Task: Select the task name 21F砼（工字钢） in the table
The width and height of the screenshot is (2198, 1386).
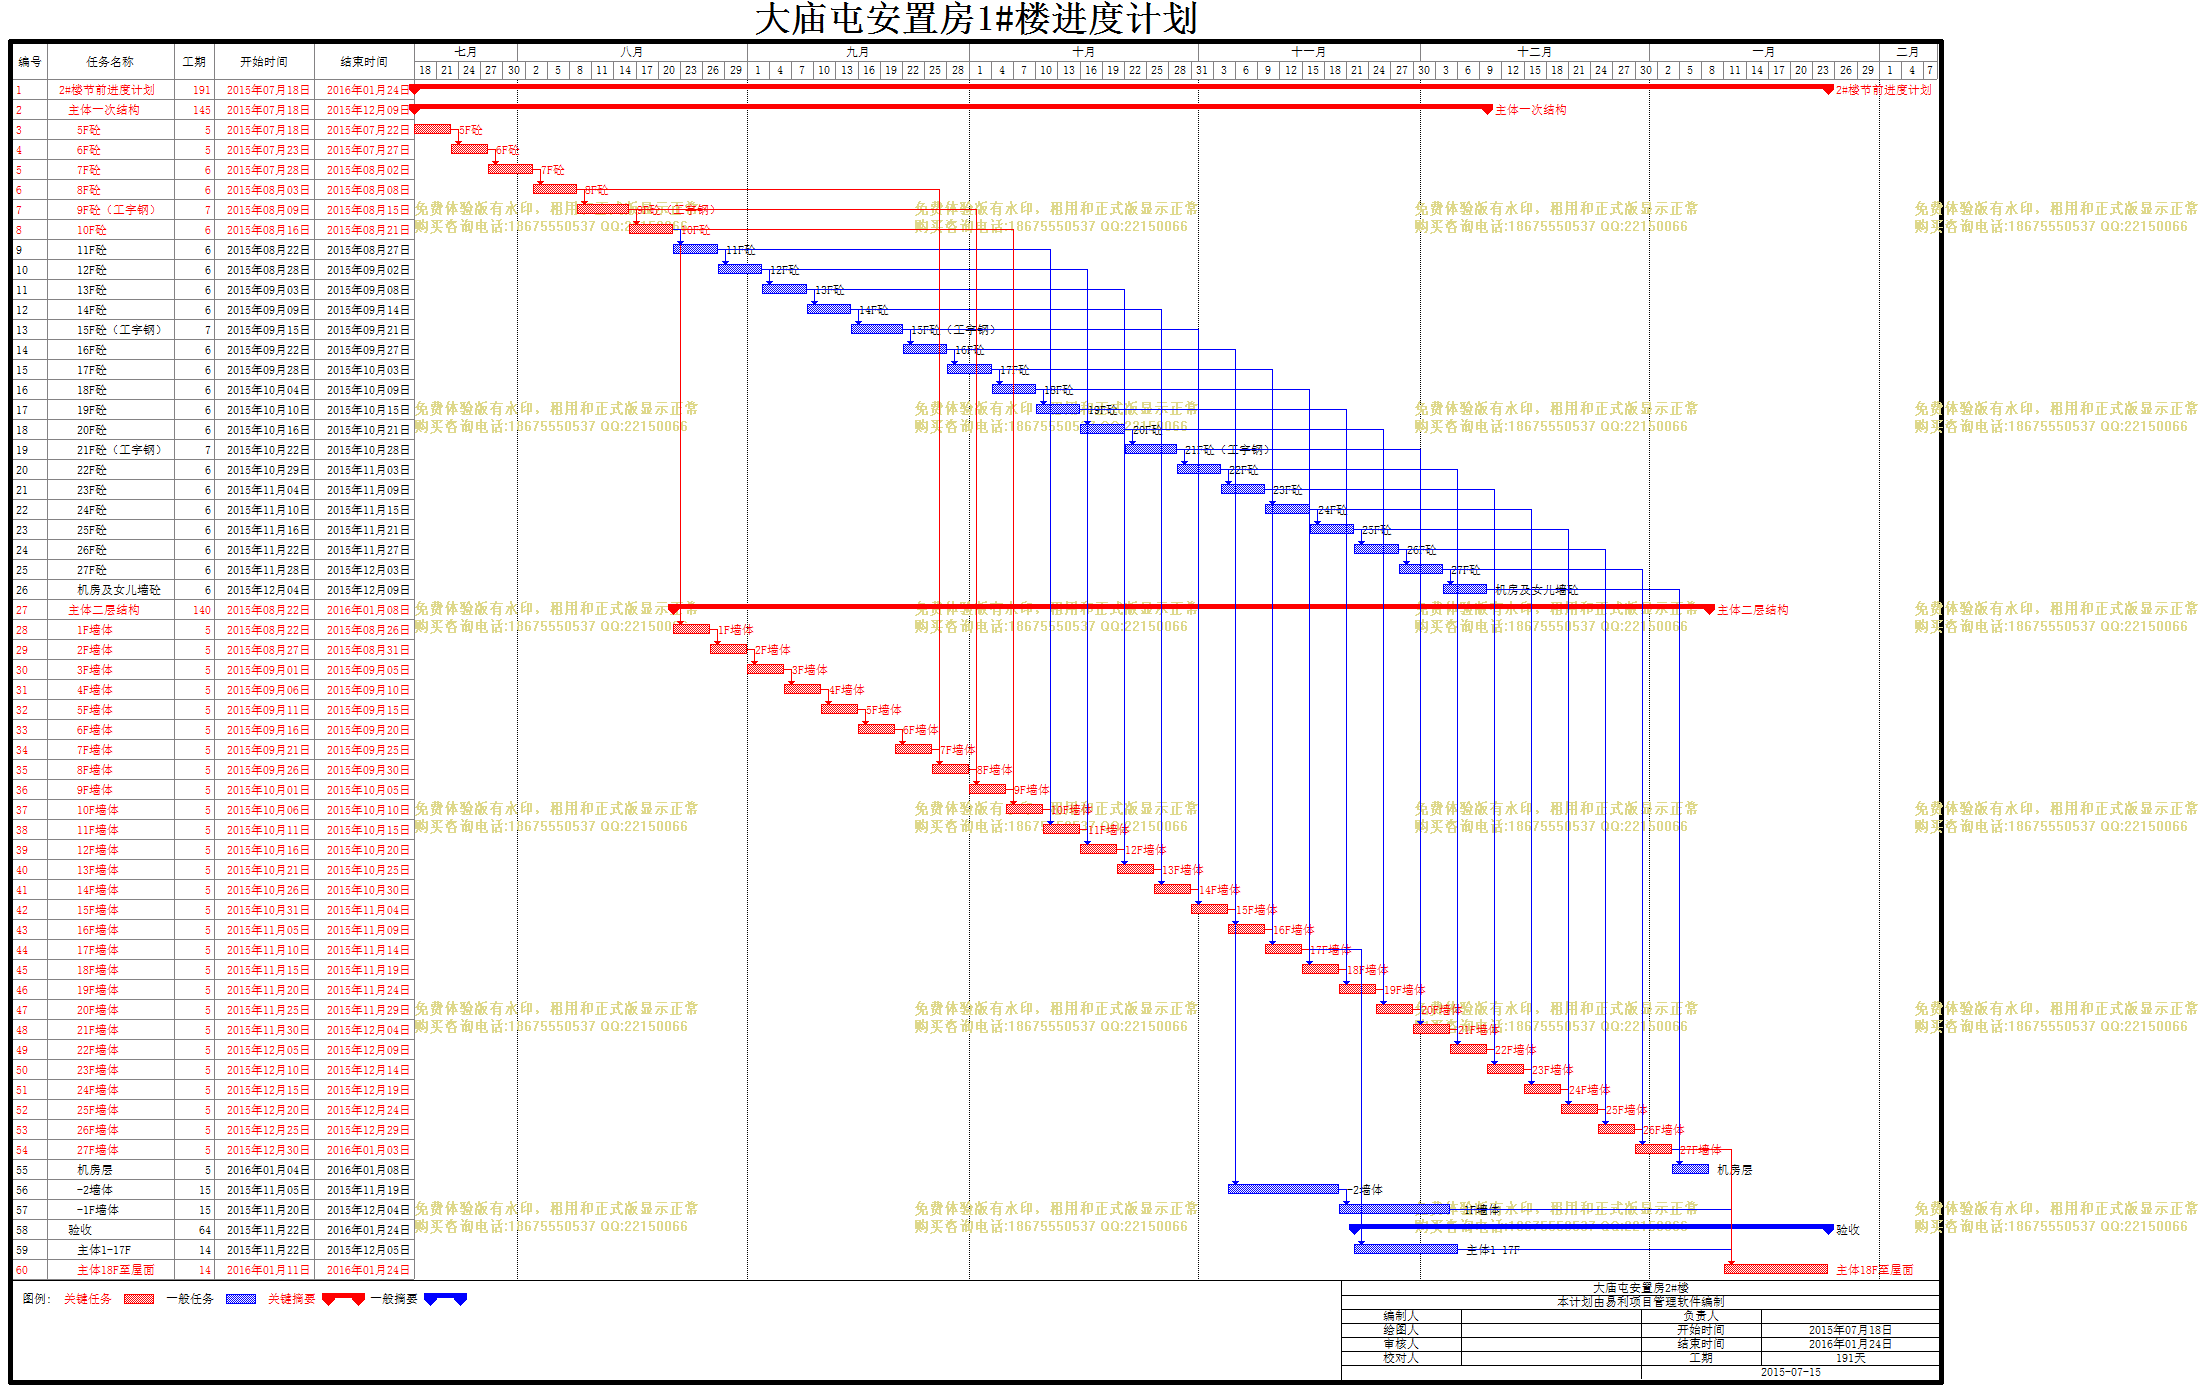Action: pos(119,450)
